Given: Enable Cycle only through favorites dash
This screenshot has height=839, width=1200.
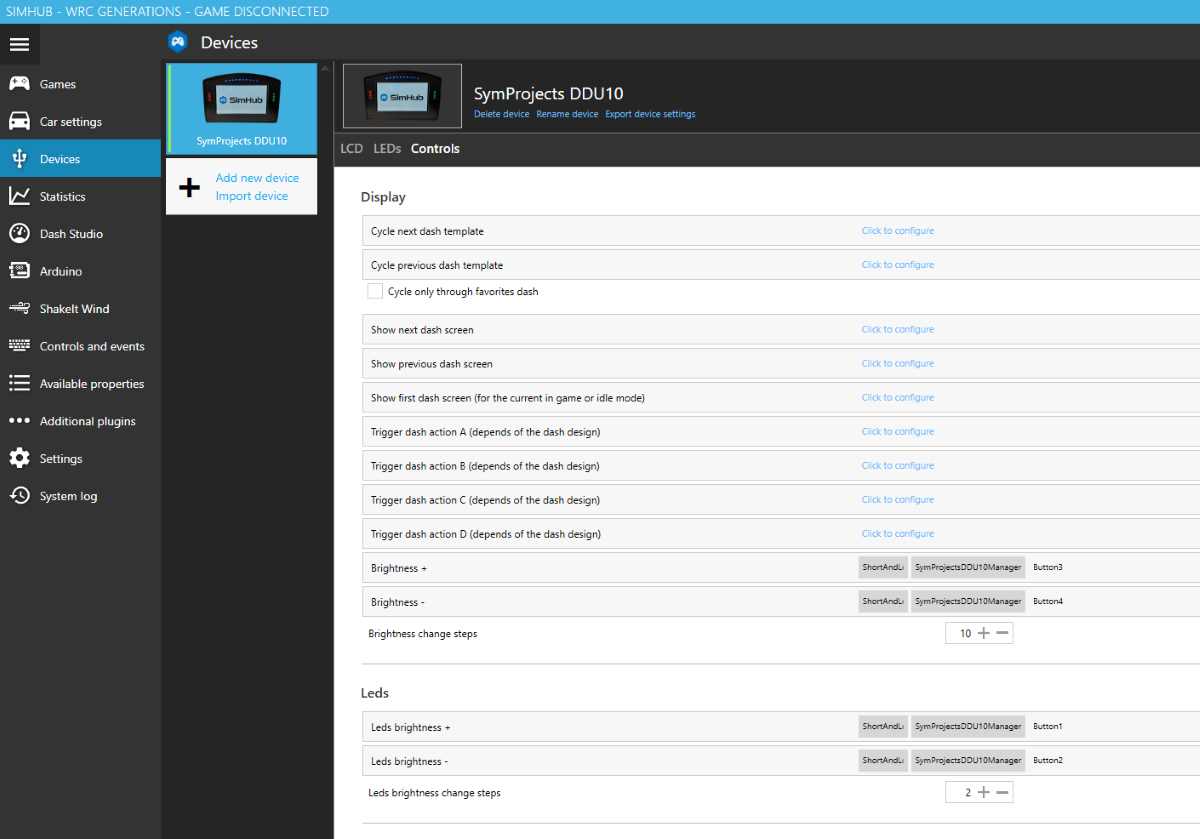Looking at the screenshot, I should point(375,291).
